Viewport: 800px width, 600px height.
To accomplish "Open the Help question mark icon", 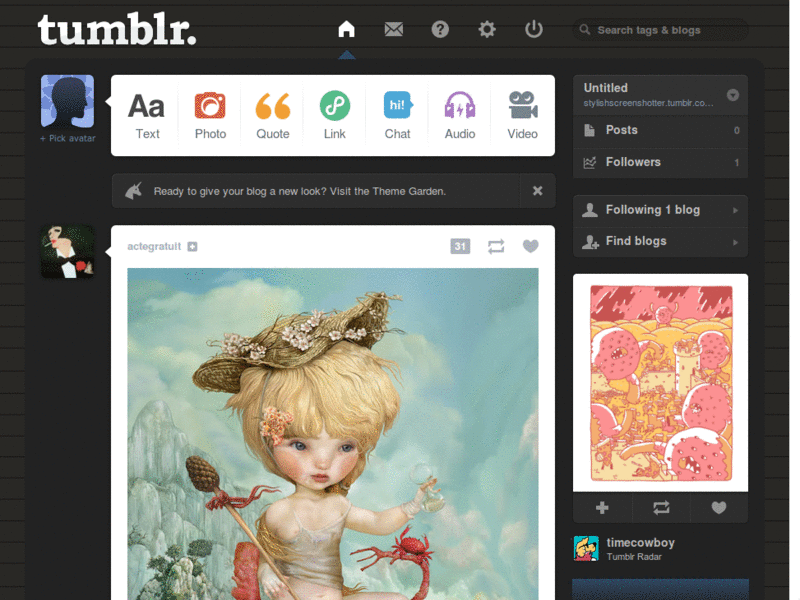I will (x=440, y=30).
